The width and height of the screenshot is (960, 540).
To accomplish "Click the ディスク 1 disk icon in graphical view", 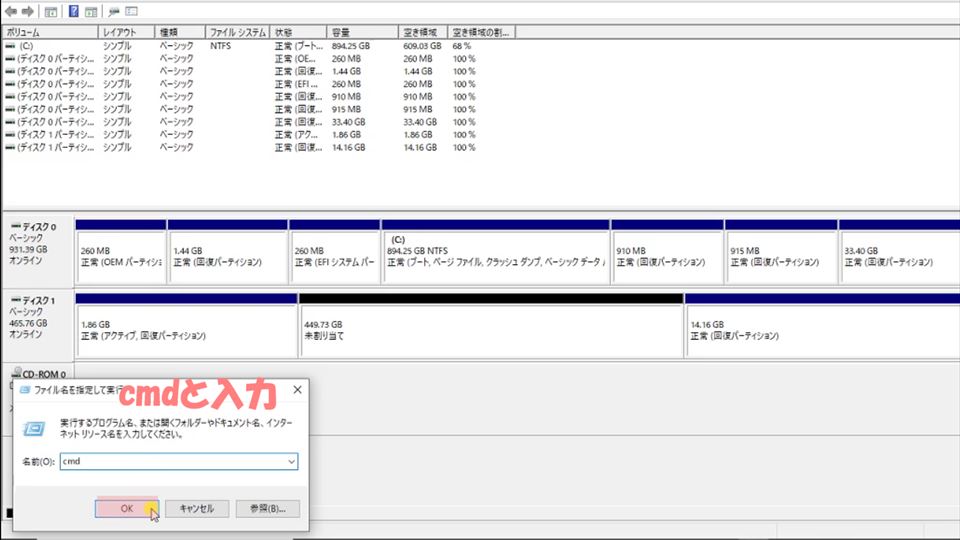I will click(x=16, y=300).
